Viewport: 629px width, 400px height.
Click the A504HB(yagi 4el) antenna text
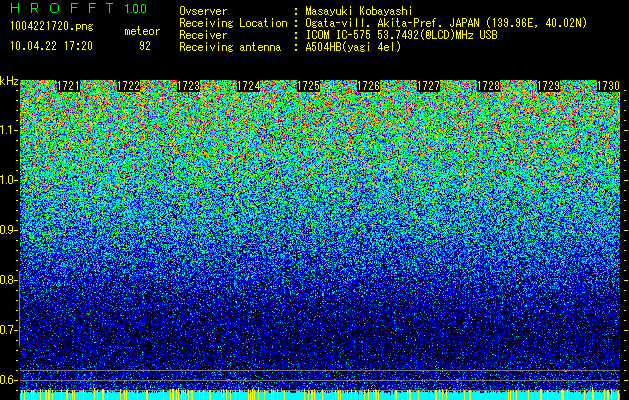pyautogui.click(x=353, y=47)
